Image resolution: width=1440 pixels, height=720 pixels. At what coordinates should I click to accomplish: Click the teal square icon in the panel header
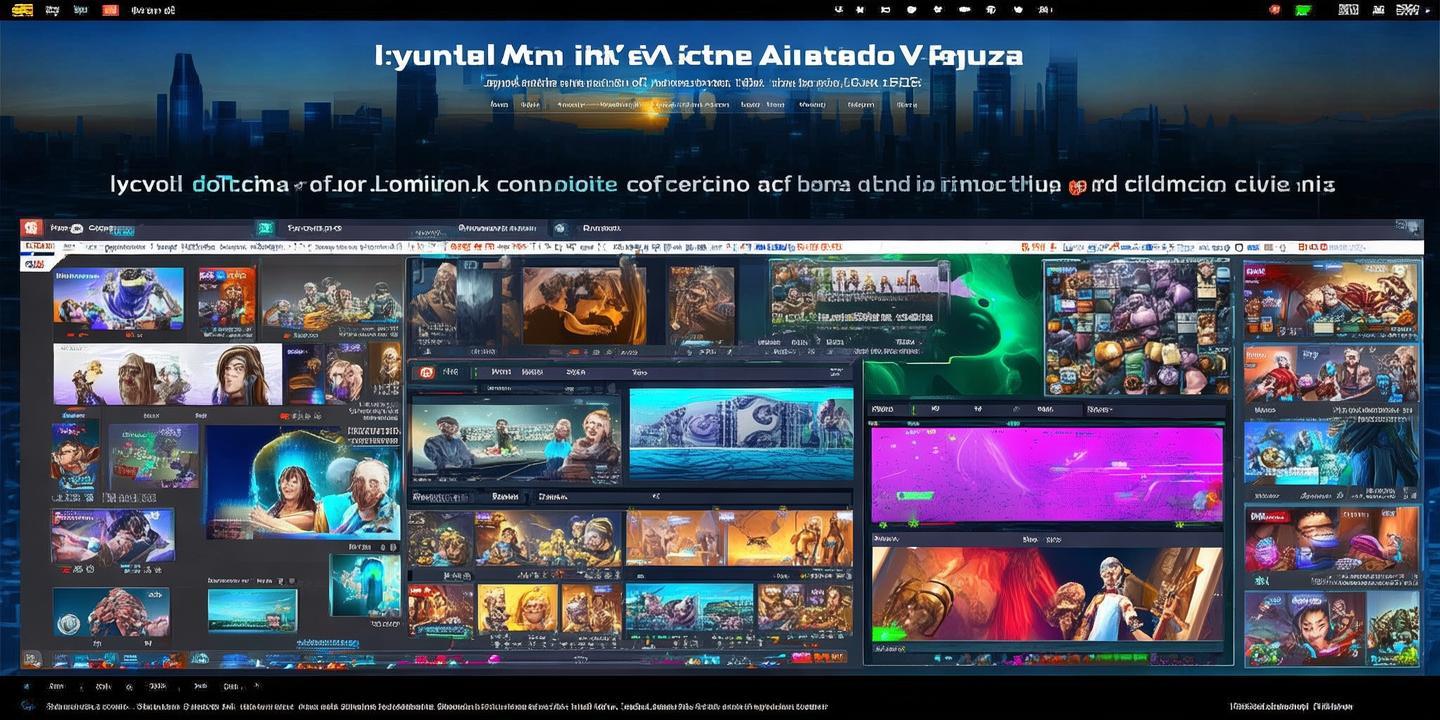(x=265, y=228)
